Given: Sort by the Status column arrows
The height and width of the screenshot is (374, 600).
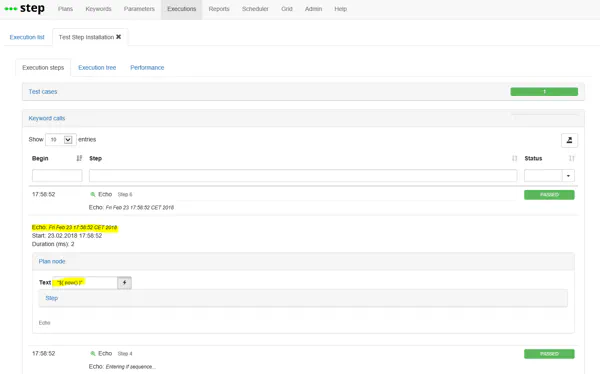Looking at the screenshot, I should click(571, 158).
